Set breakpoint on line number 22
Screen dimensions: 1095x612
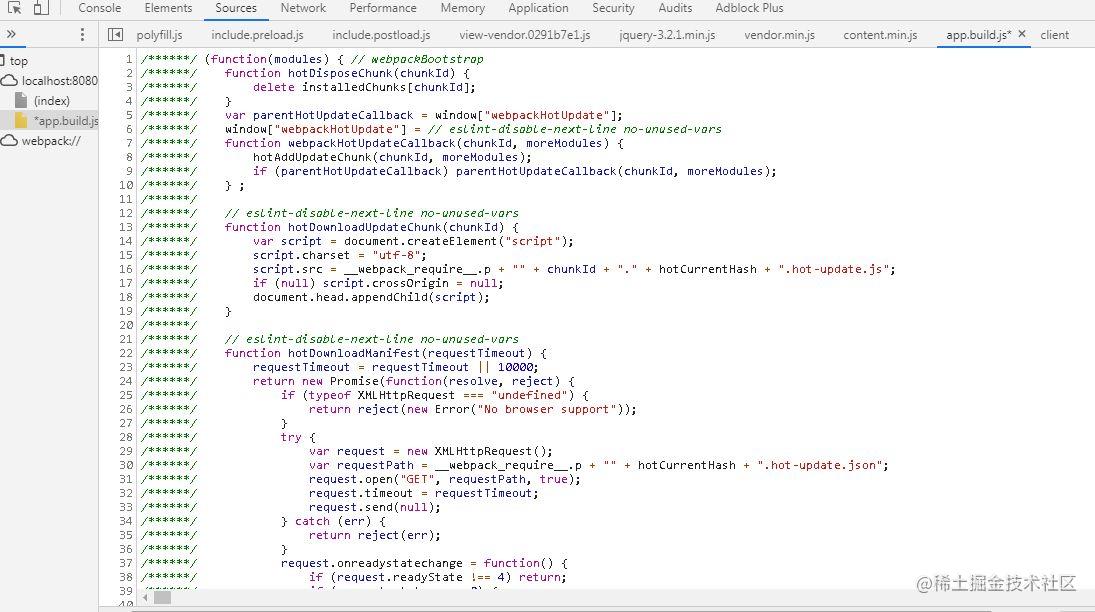(126, 353)
